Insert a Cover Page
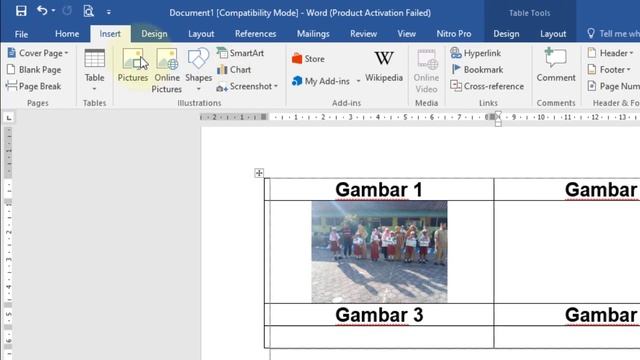The image size is (640, 360). [38, 53]
